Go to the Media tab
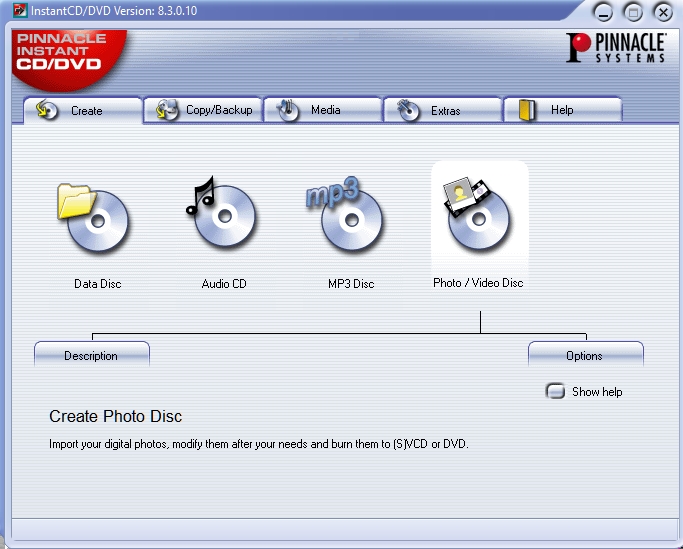This screenshot has width=683, height=549. click(x=323, y=110)
